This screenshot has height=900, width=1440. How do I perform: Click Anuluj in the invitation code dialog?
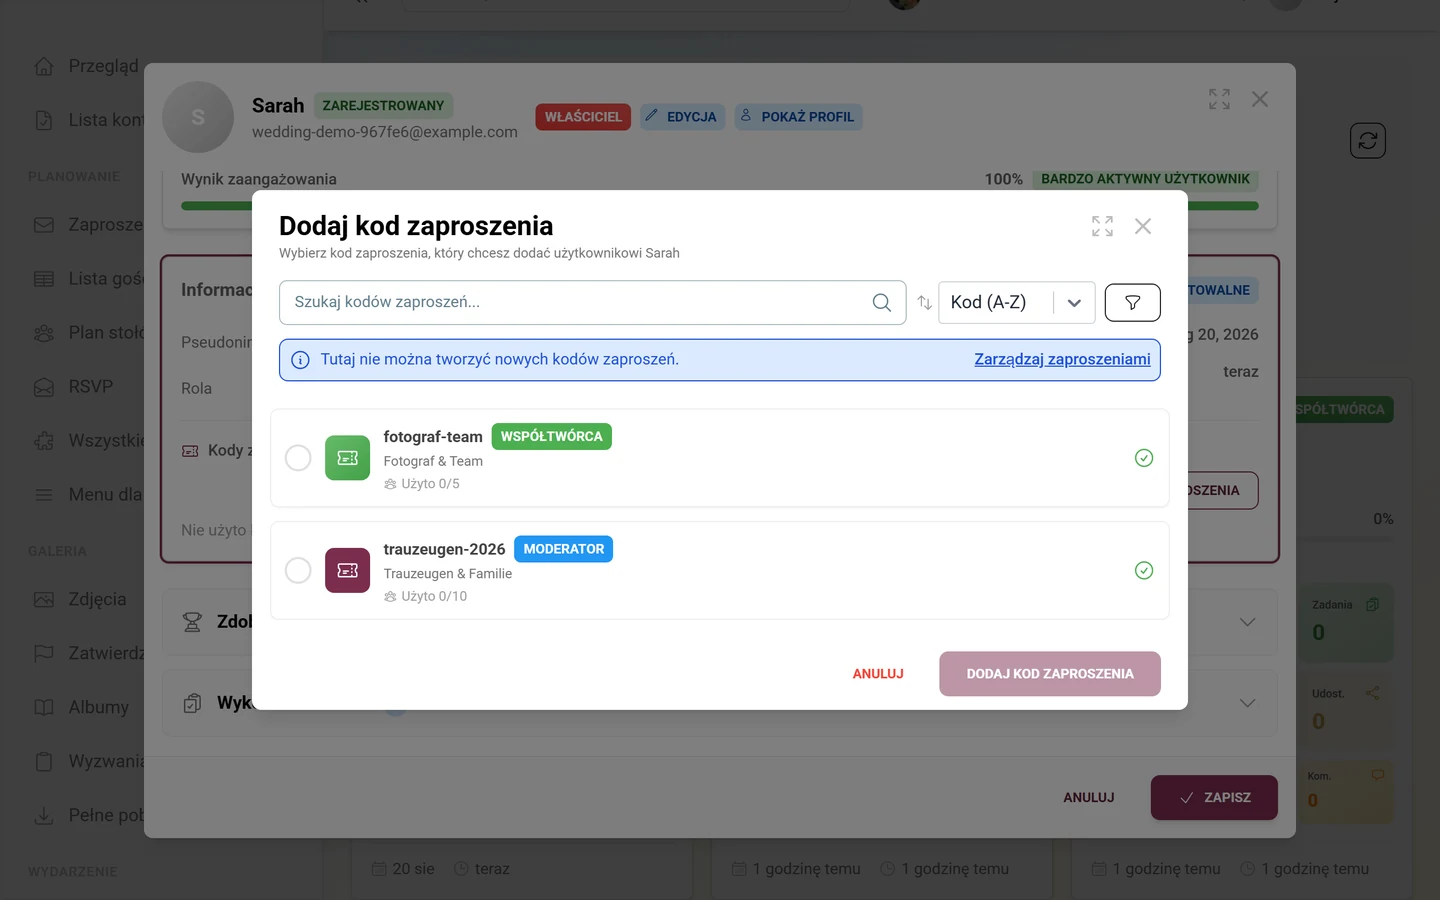click(878, 674)
